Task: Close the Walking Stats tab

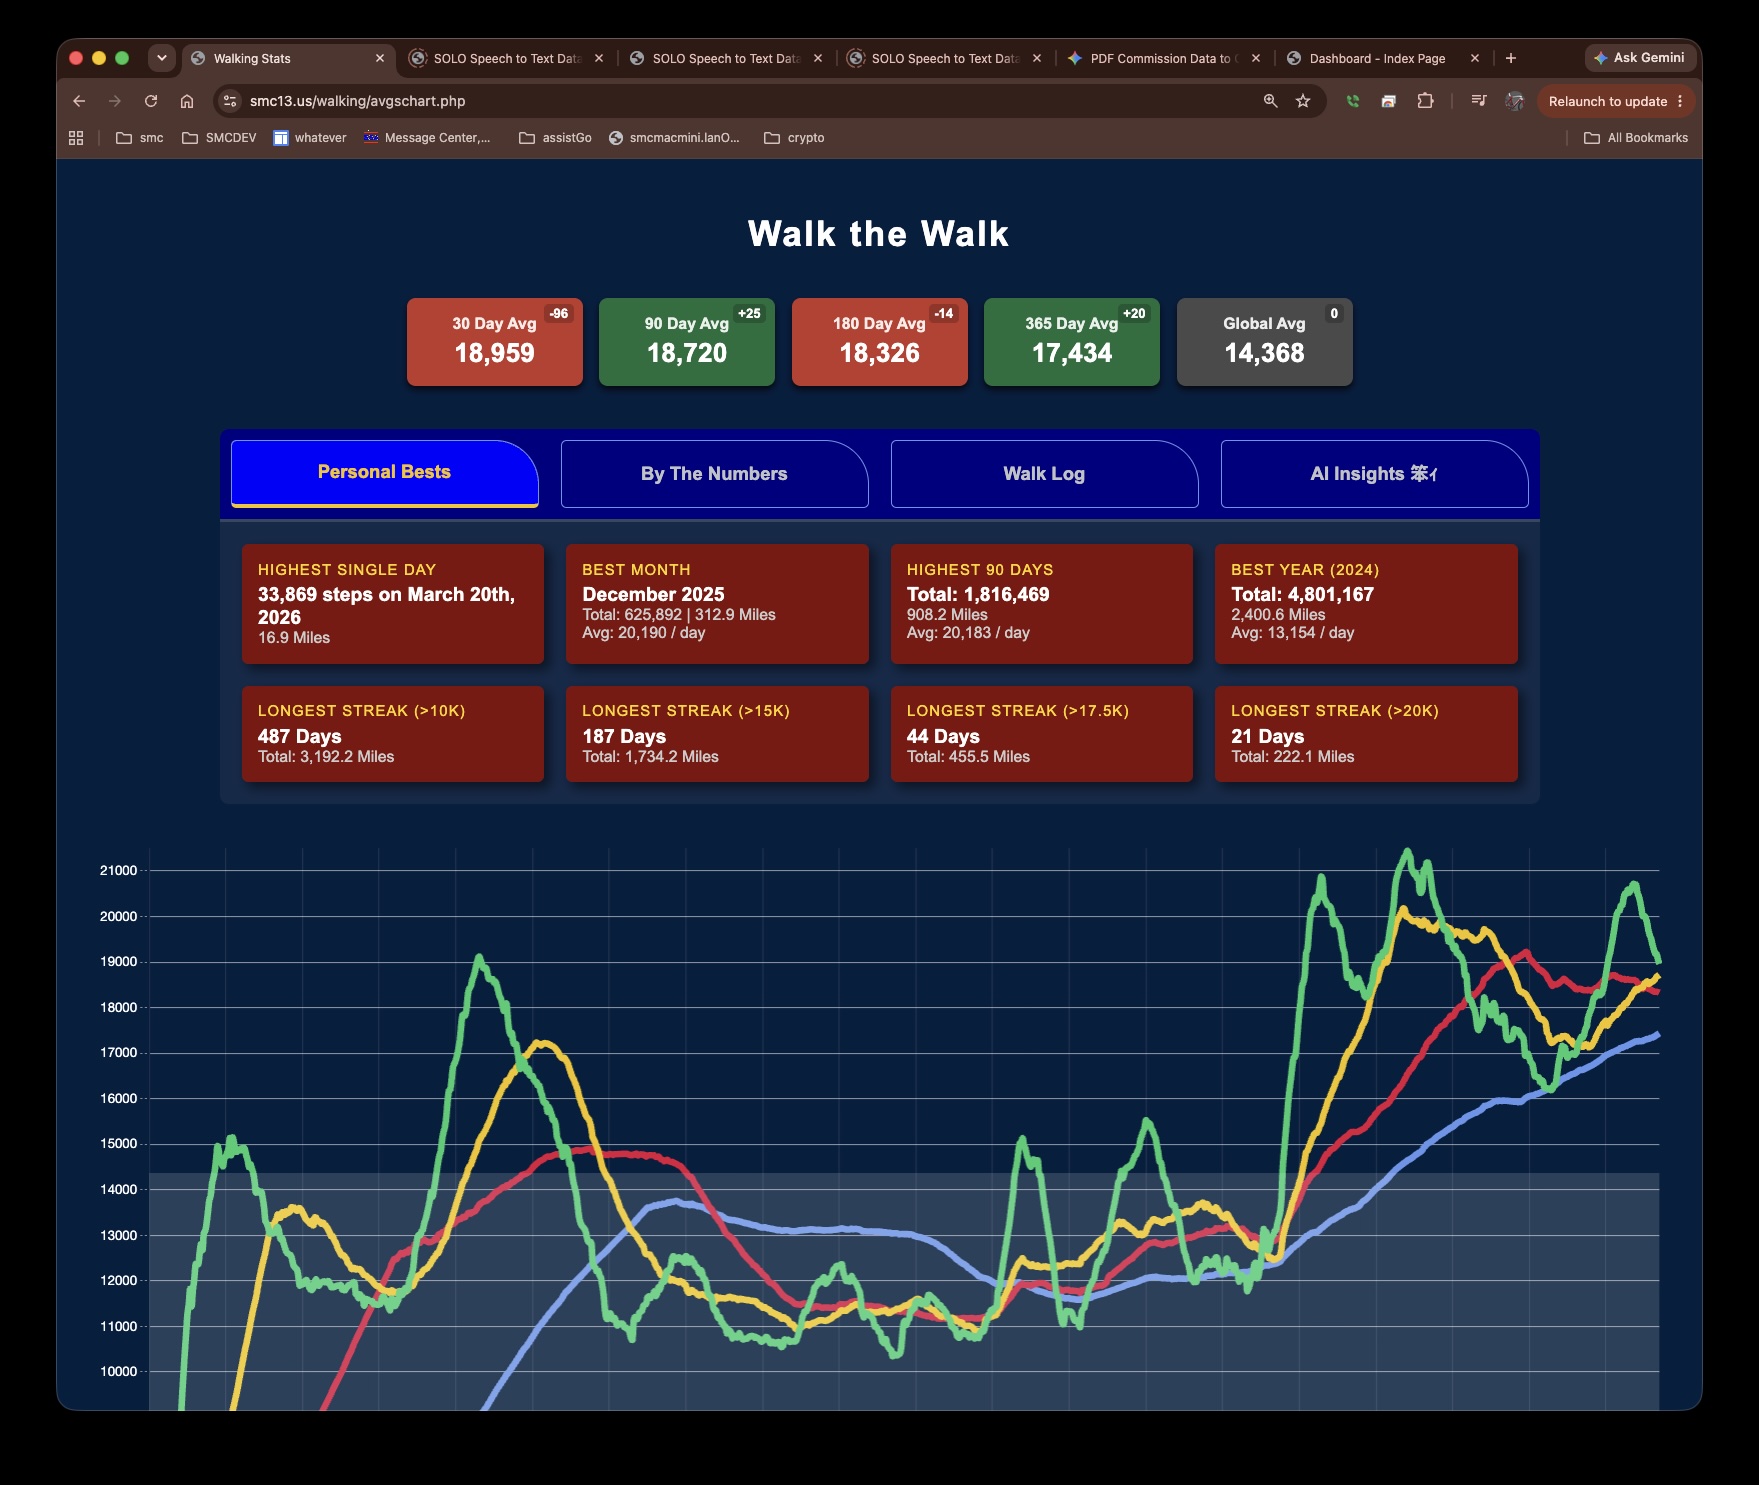Action: coord(380,58)
